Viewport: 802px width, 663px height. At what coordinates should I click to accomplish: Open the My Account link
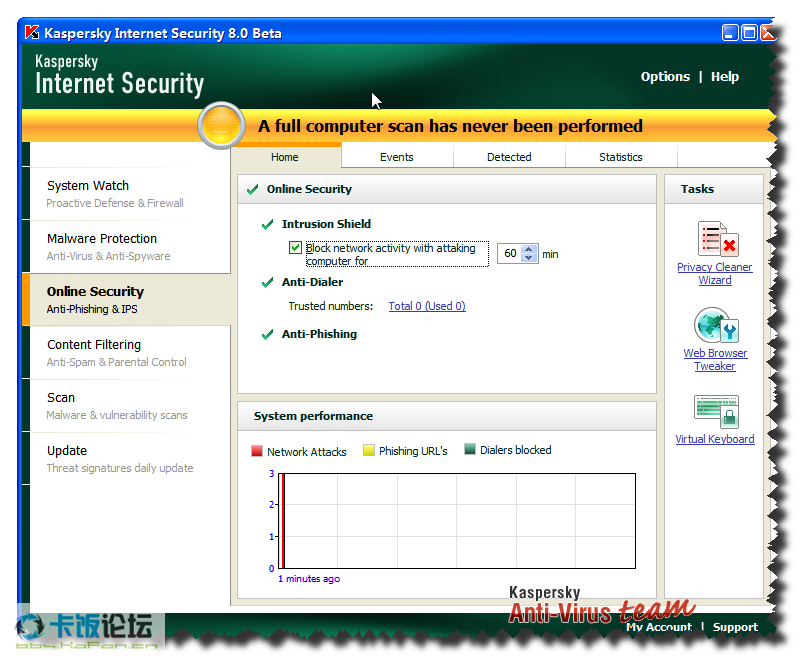click(659, 627)
